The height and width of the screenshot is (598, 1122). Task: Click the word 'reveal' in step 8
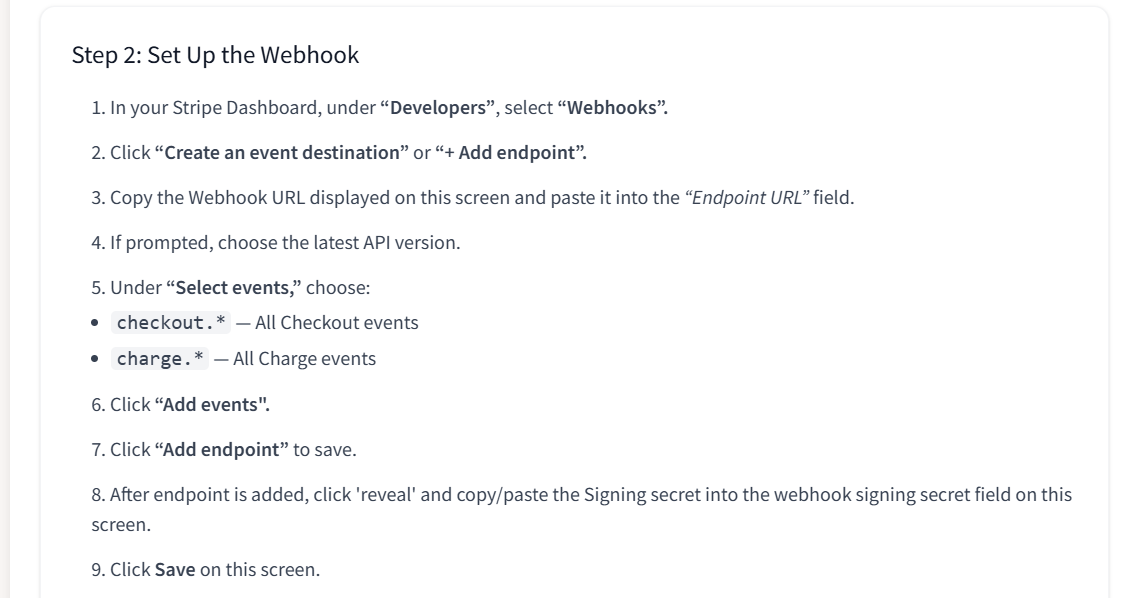[x=386, y=495]
